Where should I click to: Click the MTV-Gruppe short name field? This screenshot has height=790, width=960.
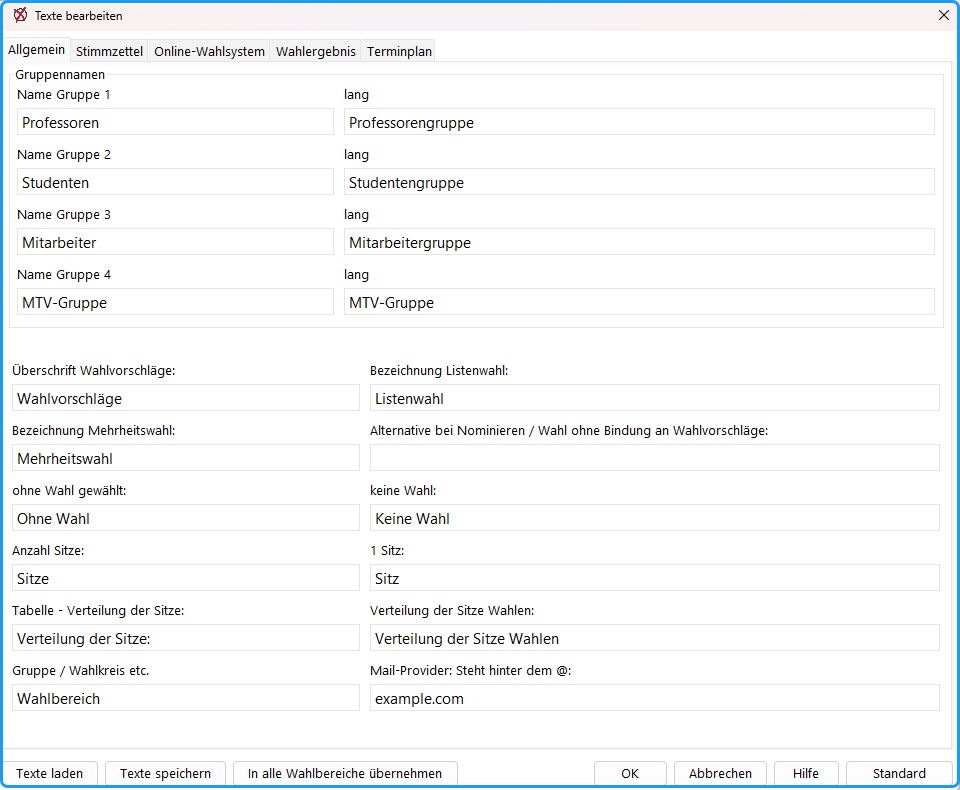coord(175,302)
